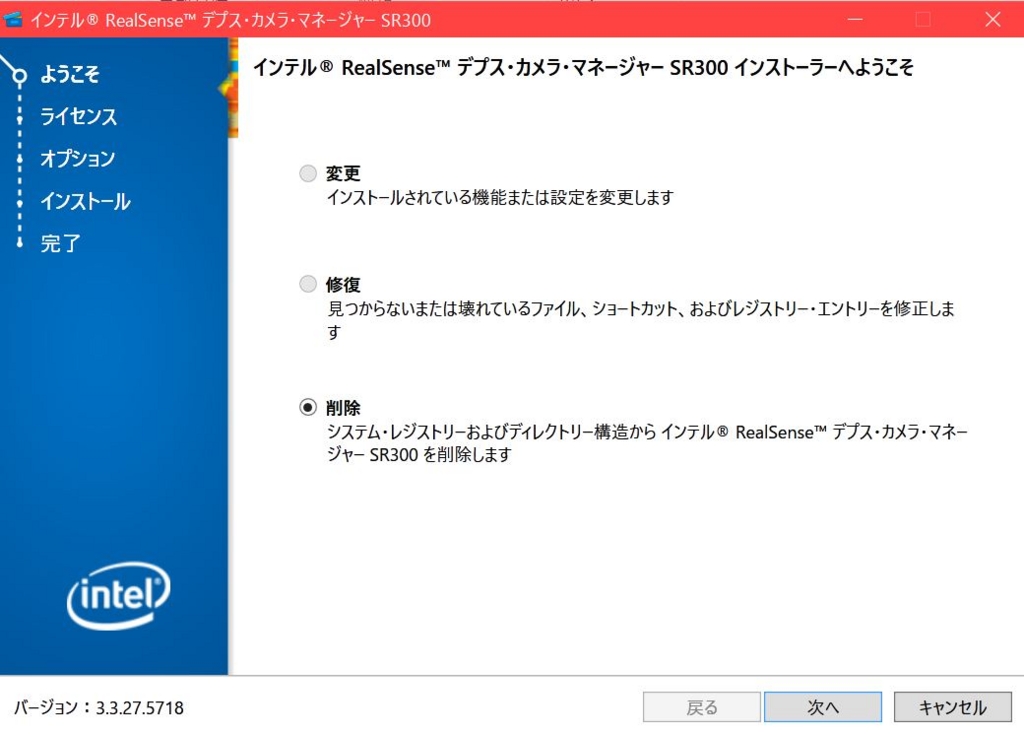
Task: Open the ようこそ step in sidebar
Action: pyautogui.click(x=69, y=74)
